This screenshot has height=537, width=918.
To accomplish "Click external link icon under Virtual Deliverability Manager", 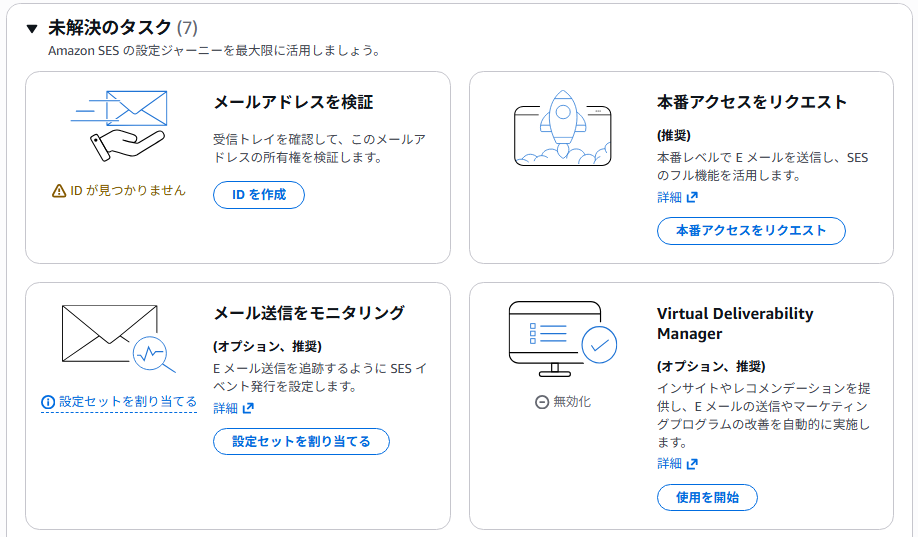I will tap(692, 464).
